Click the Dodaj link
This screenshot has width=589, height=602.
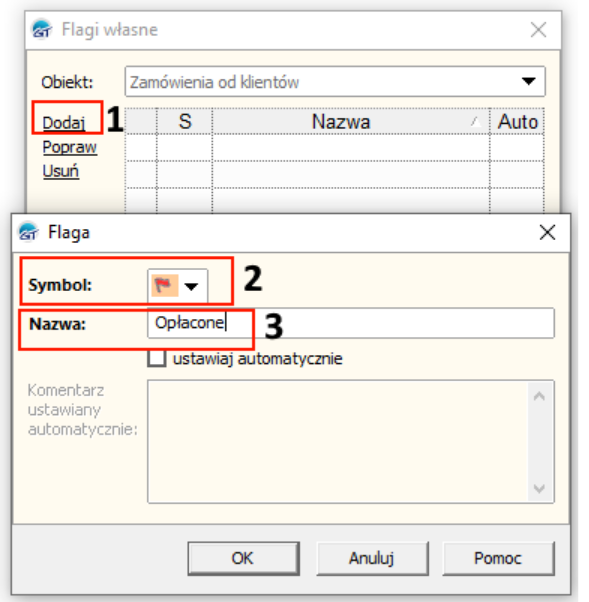[64, 123]
